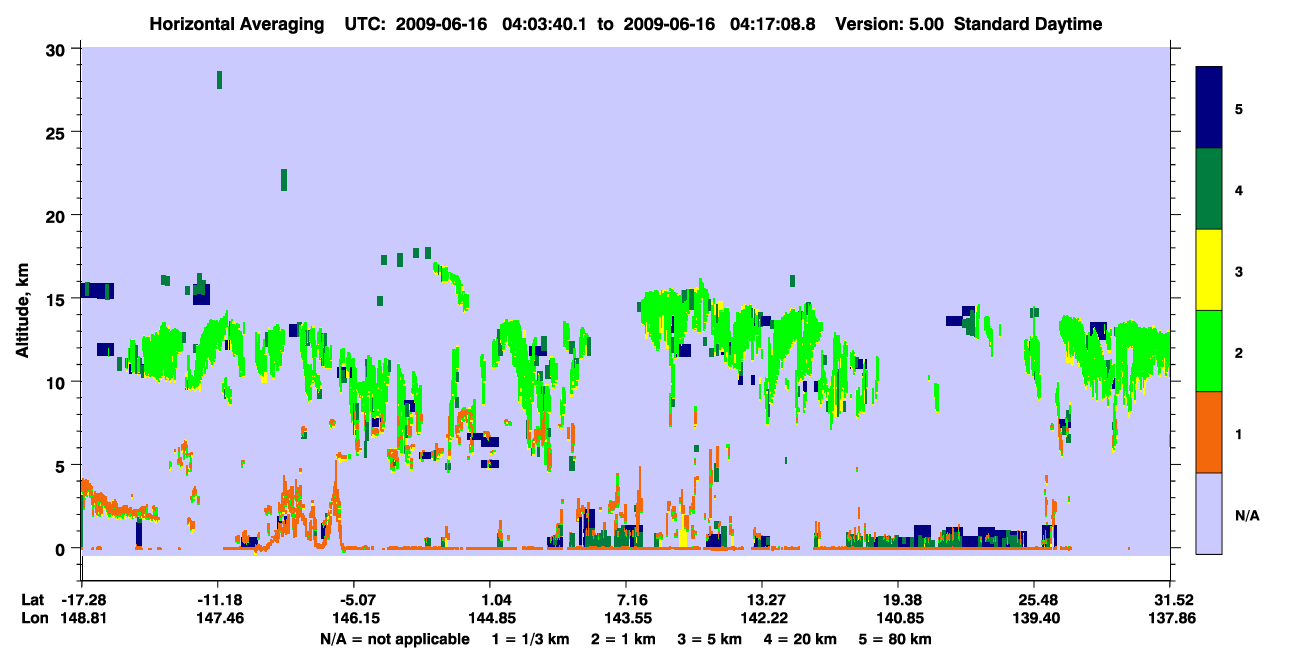Click the dark blue level 5 color swatch
The image size is (1300, 667).
point(1209,108)
